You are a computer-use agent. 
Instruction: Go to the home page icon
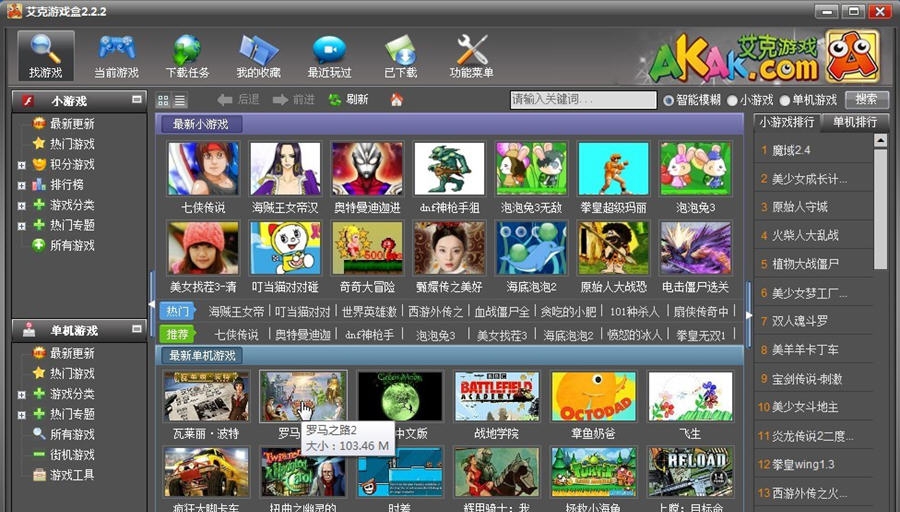click(x=396, y=100)
